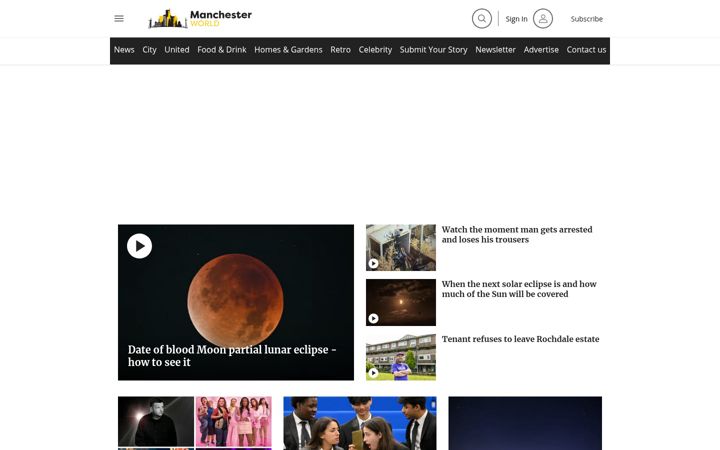This screenshot has height=450, width=720.
Task: Go to the United section
Action: coord(177,50)
